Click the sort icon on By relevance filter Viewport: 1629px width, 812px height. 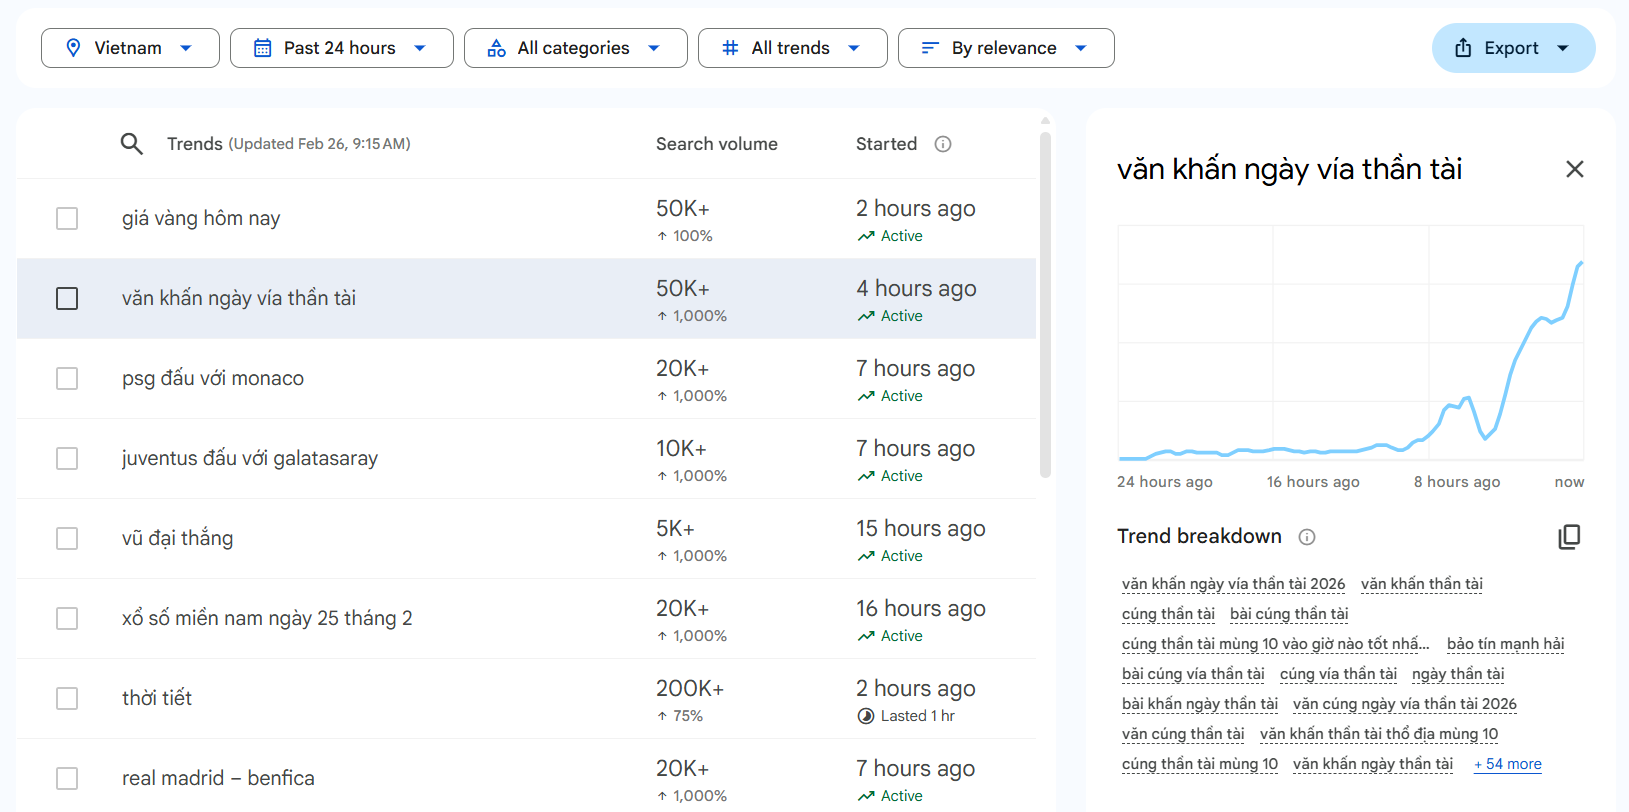tap(930, 48)
